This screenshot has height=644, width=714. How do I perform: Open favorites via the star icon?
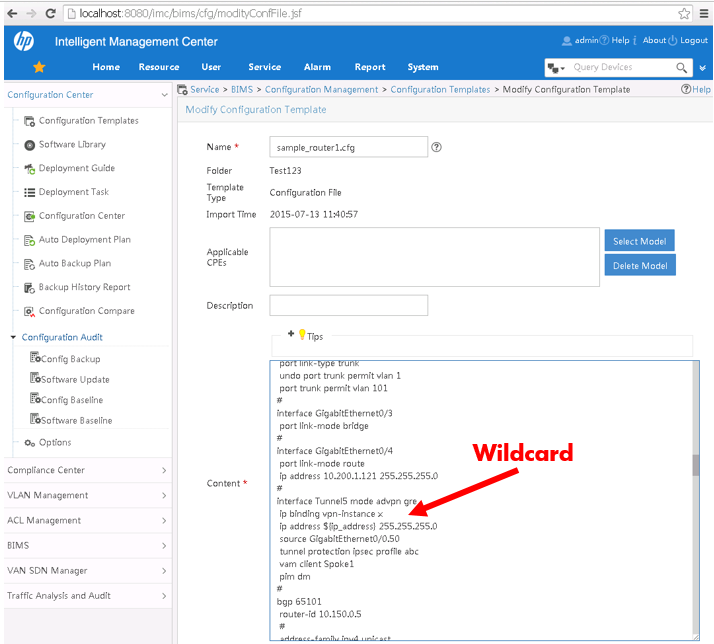pyautogui.click(x=39, y=67)
